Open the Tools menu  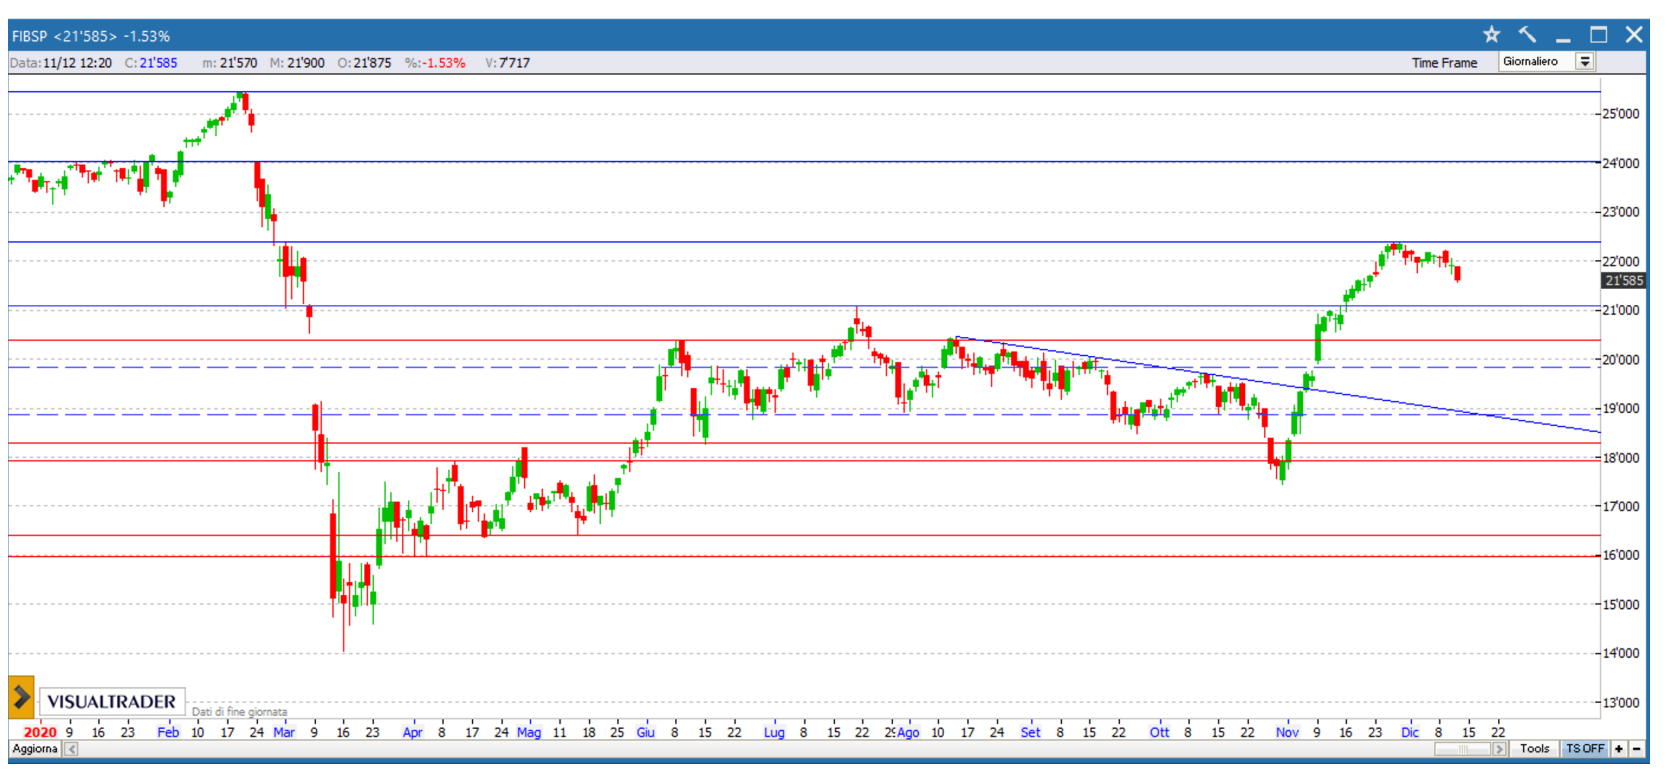point(1534,749)
